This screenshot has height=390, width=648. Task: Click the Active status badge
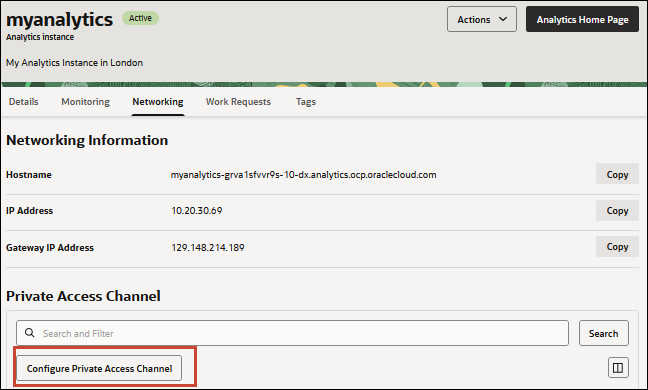[x=140, y=18]
